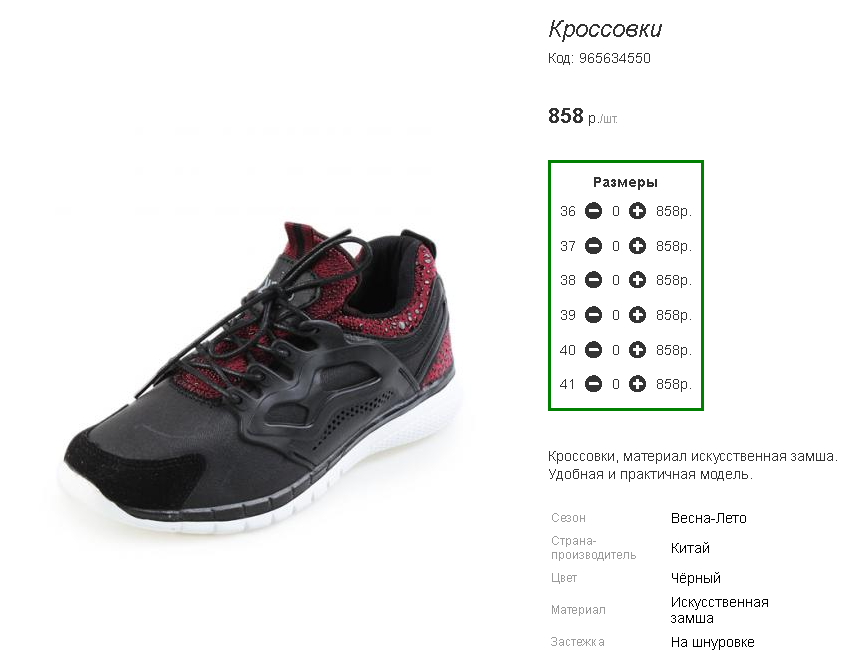Click the Кроссовки product title
Screen dimensions: 848x657
pos(605,29)
